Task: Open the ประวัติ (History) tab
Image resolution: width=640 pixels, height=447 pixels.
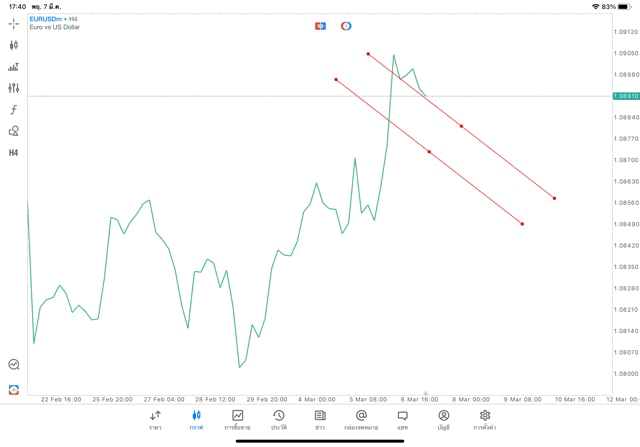Action: pos(279,419)
